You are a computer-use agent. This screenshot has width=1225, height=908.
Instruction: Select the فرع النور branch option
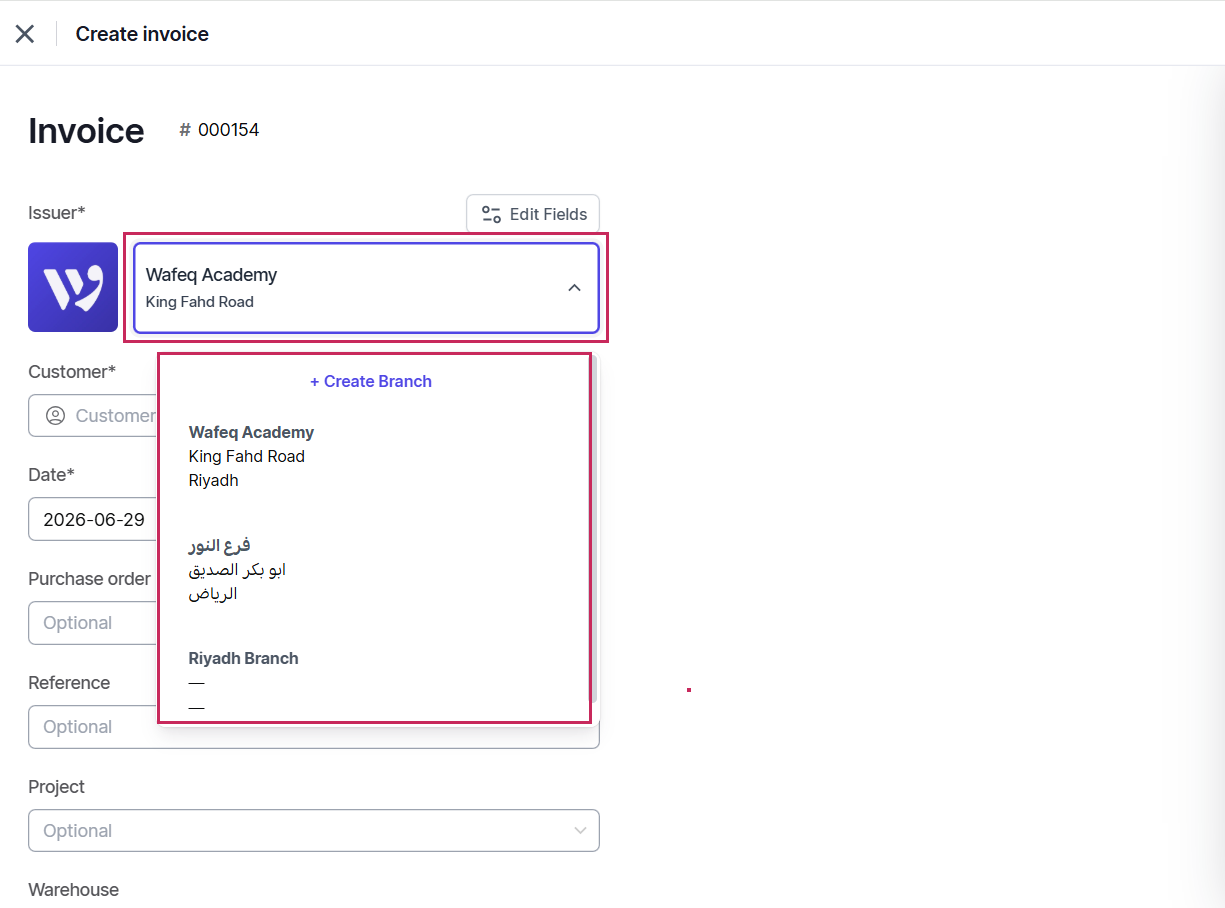pyautogui.click(x=374, y=569)
